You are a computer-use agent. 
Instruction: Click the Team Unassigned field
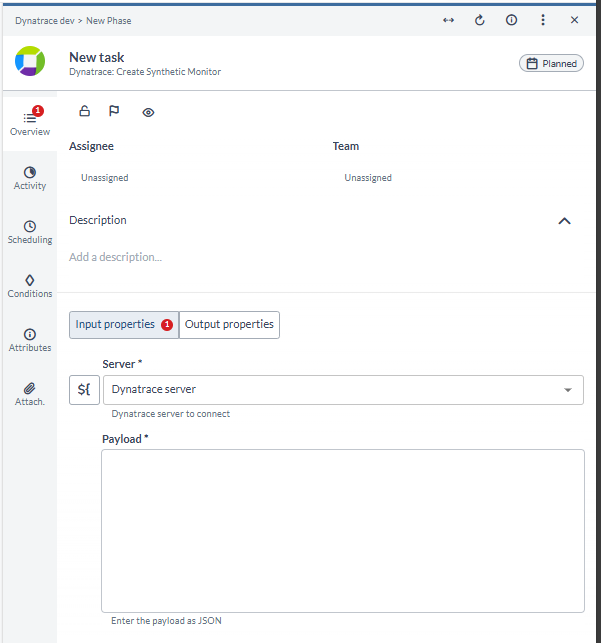(x=368, y=178)
